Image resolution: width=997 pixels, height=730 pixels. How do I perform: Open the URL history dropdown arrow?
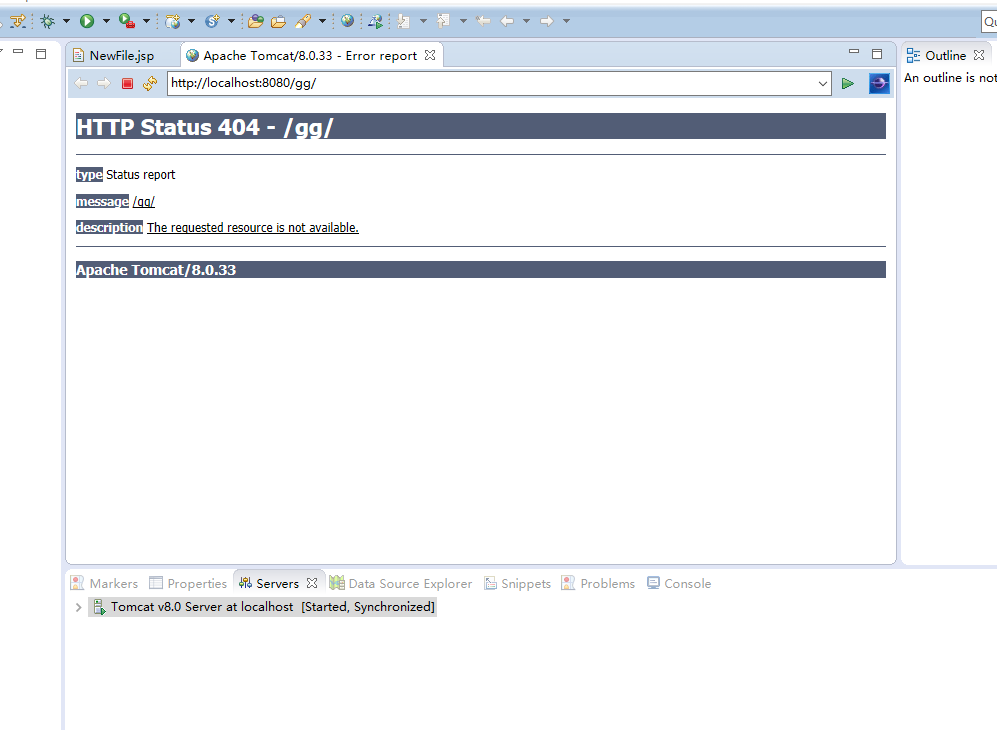coord(822,83)
